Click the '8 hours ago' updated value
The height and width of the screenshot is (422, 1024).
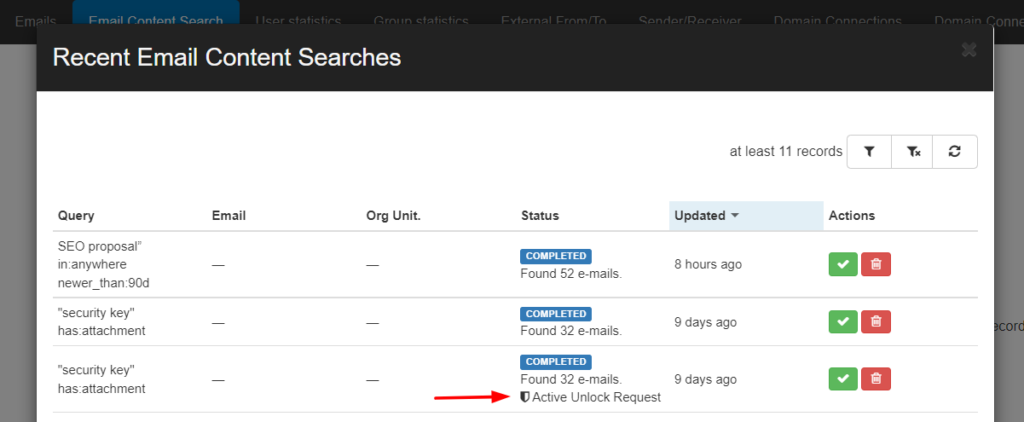click(708, 265)
